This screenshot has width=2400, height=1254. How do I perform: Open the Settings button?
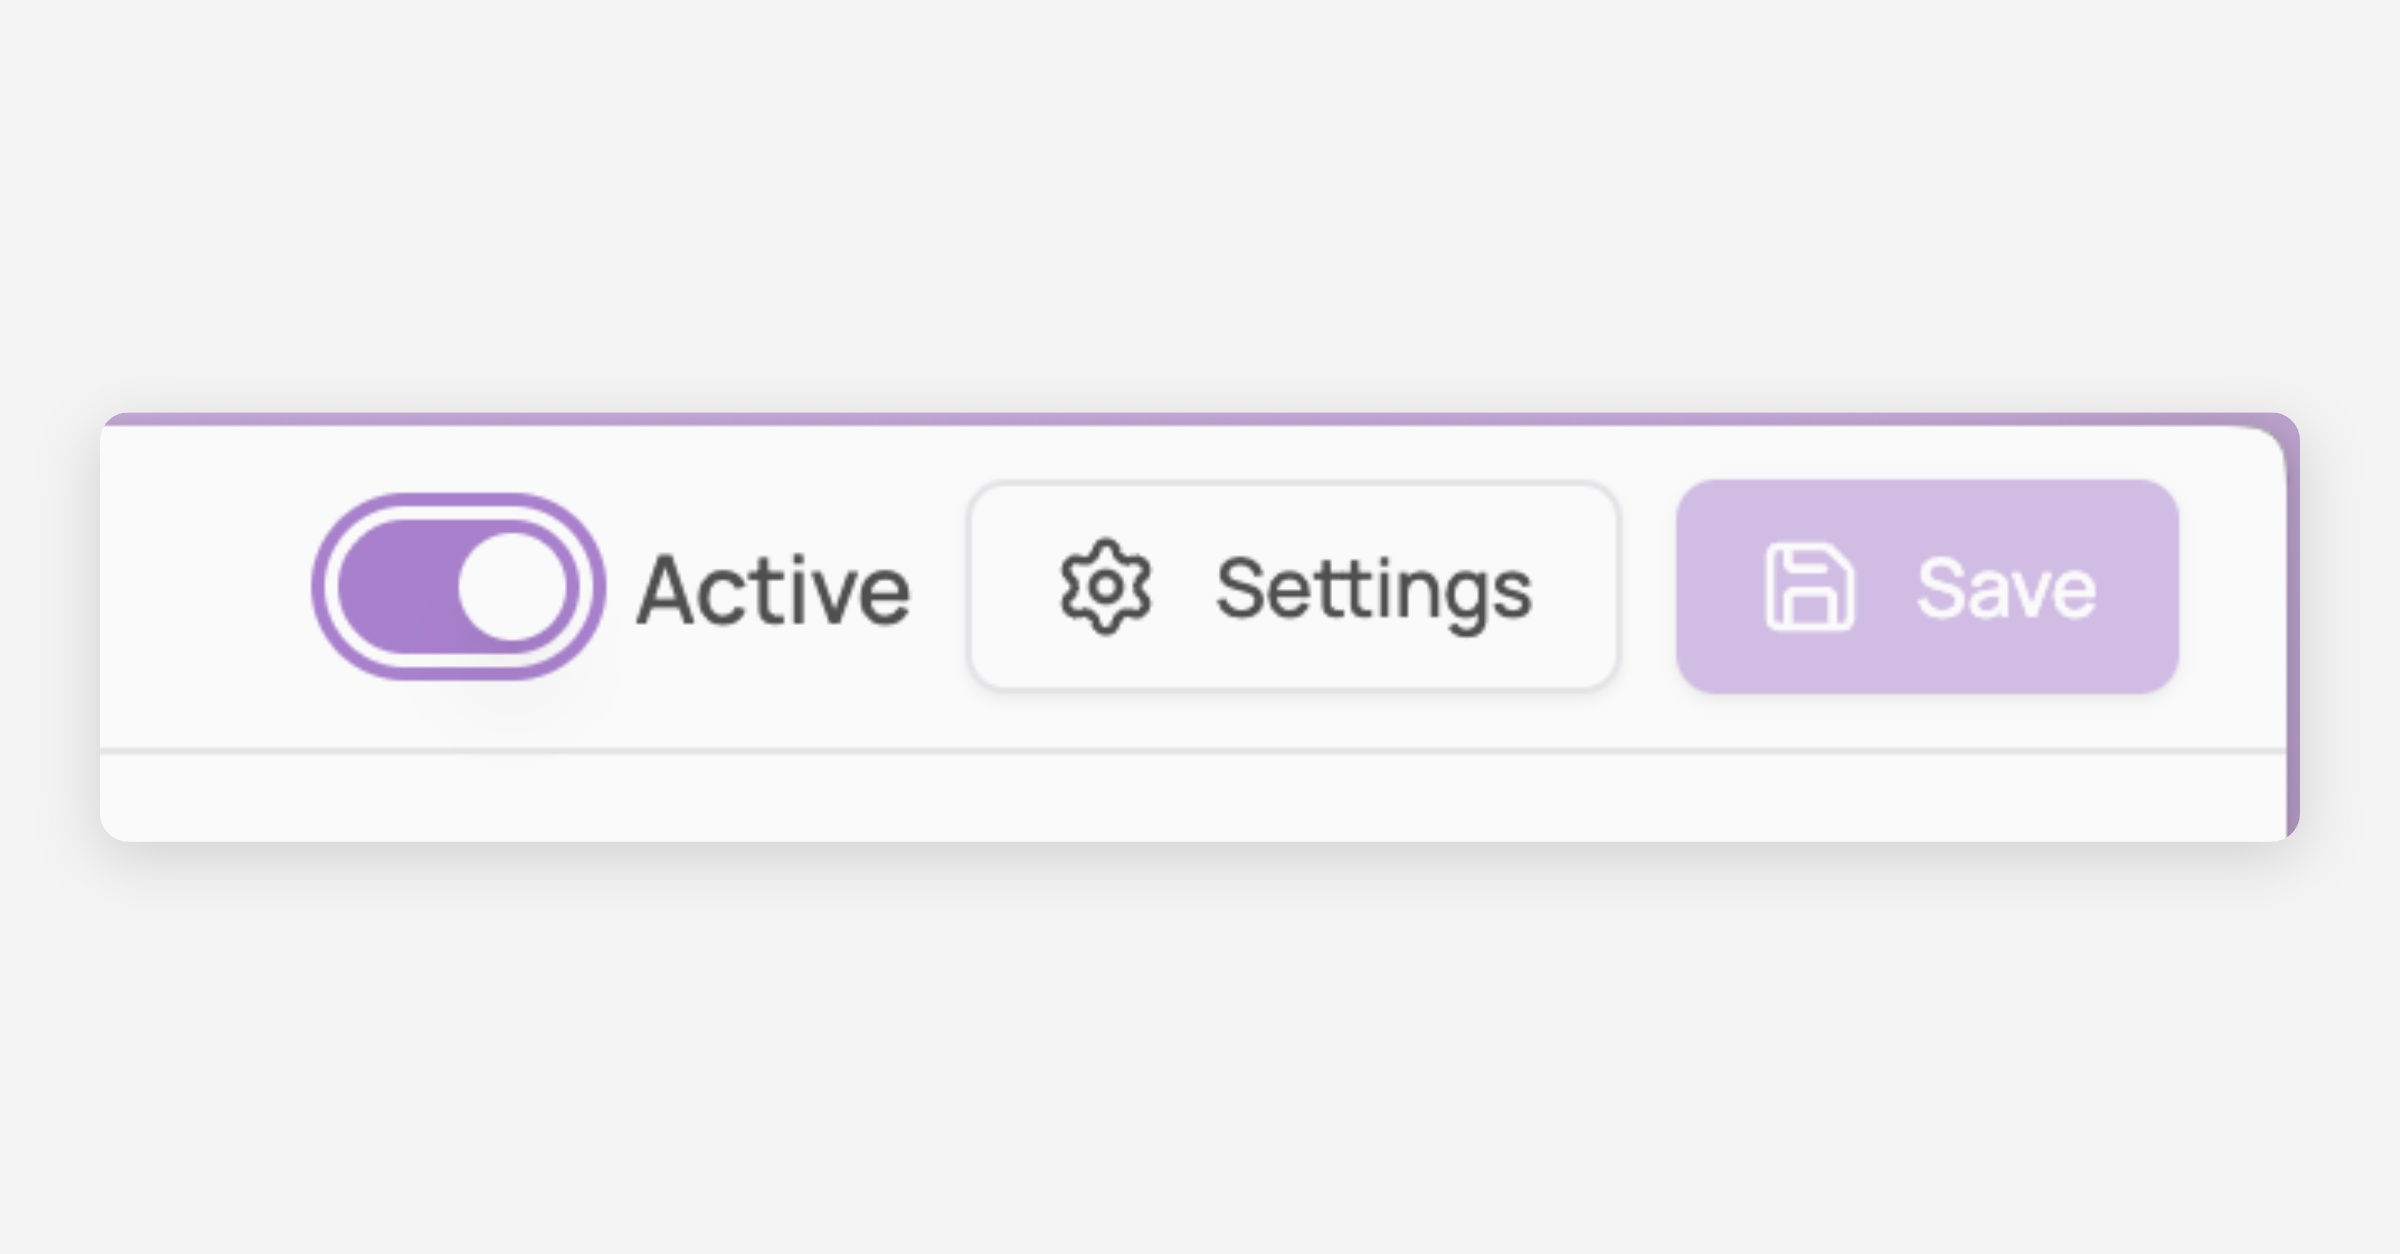coord(1294,587)
